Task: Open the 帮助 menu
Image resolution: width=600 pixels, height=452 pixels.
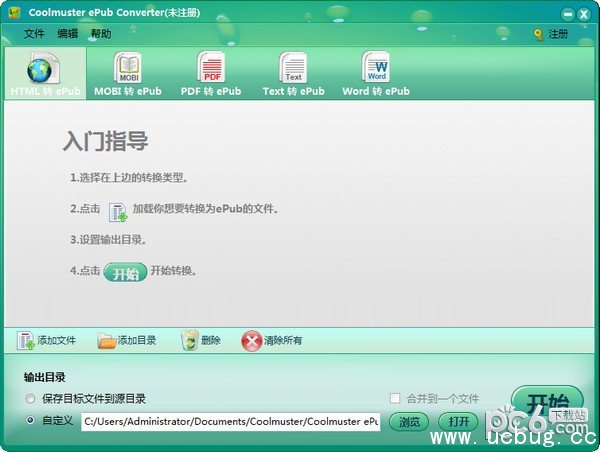Action: coord(101,33)
